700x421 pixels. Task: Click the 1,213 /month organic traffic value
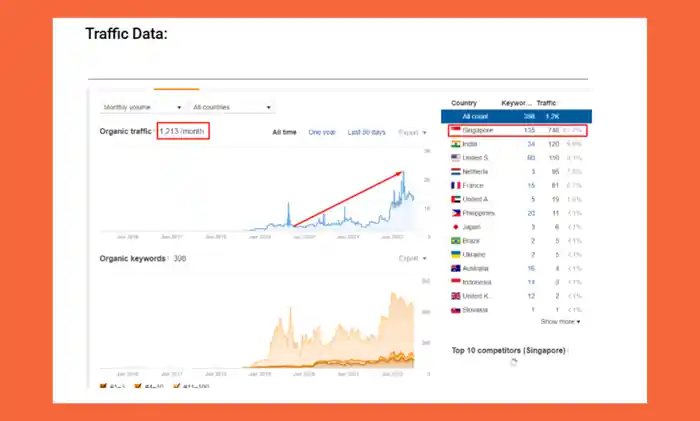point(182,131)
